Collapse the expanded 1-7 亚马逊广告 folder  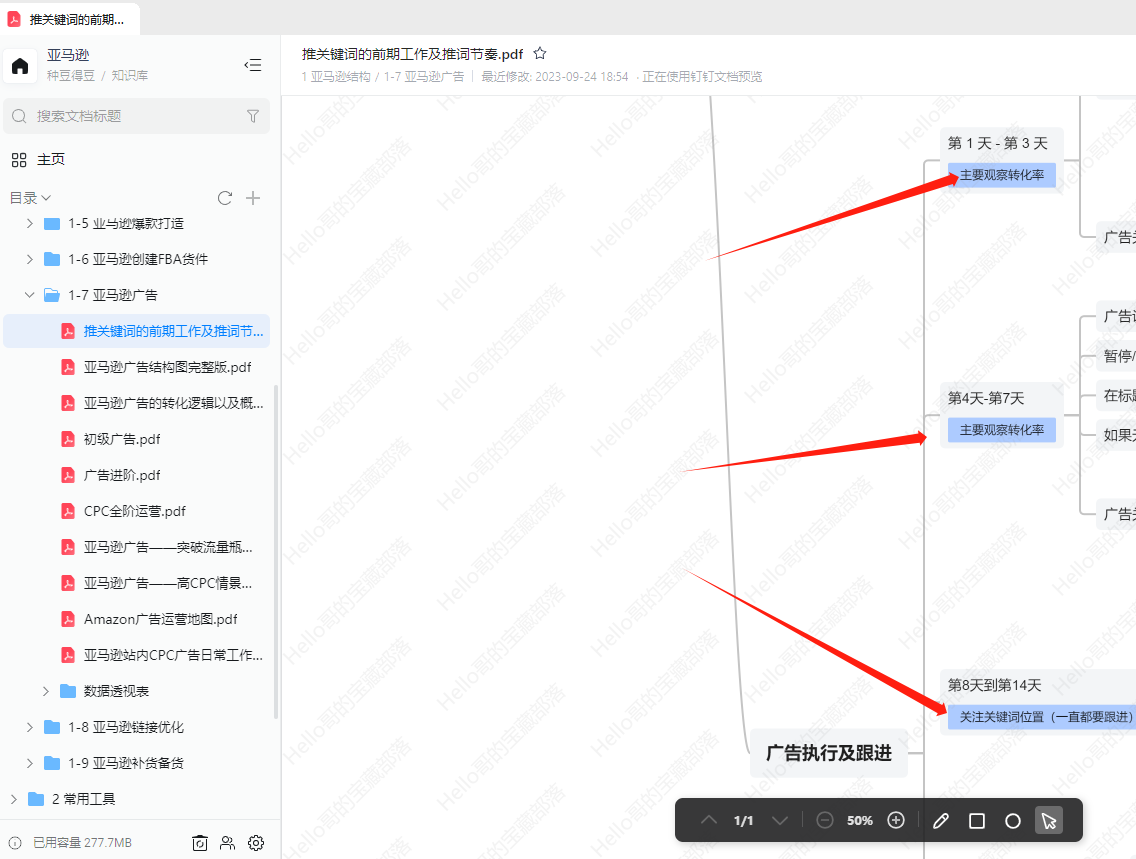click(x=29, y=294)
